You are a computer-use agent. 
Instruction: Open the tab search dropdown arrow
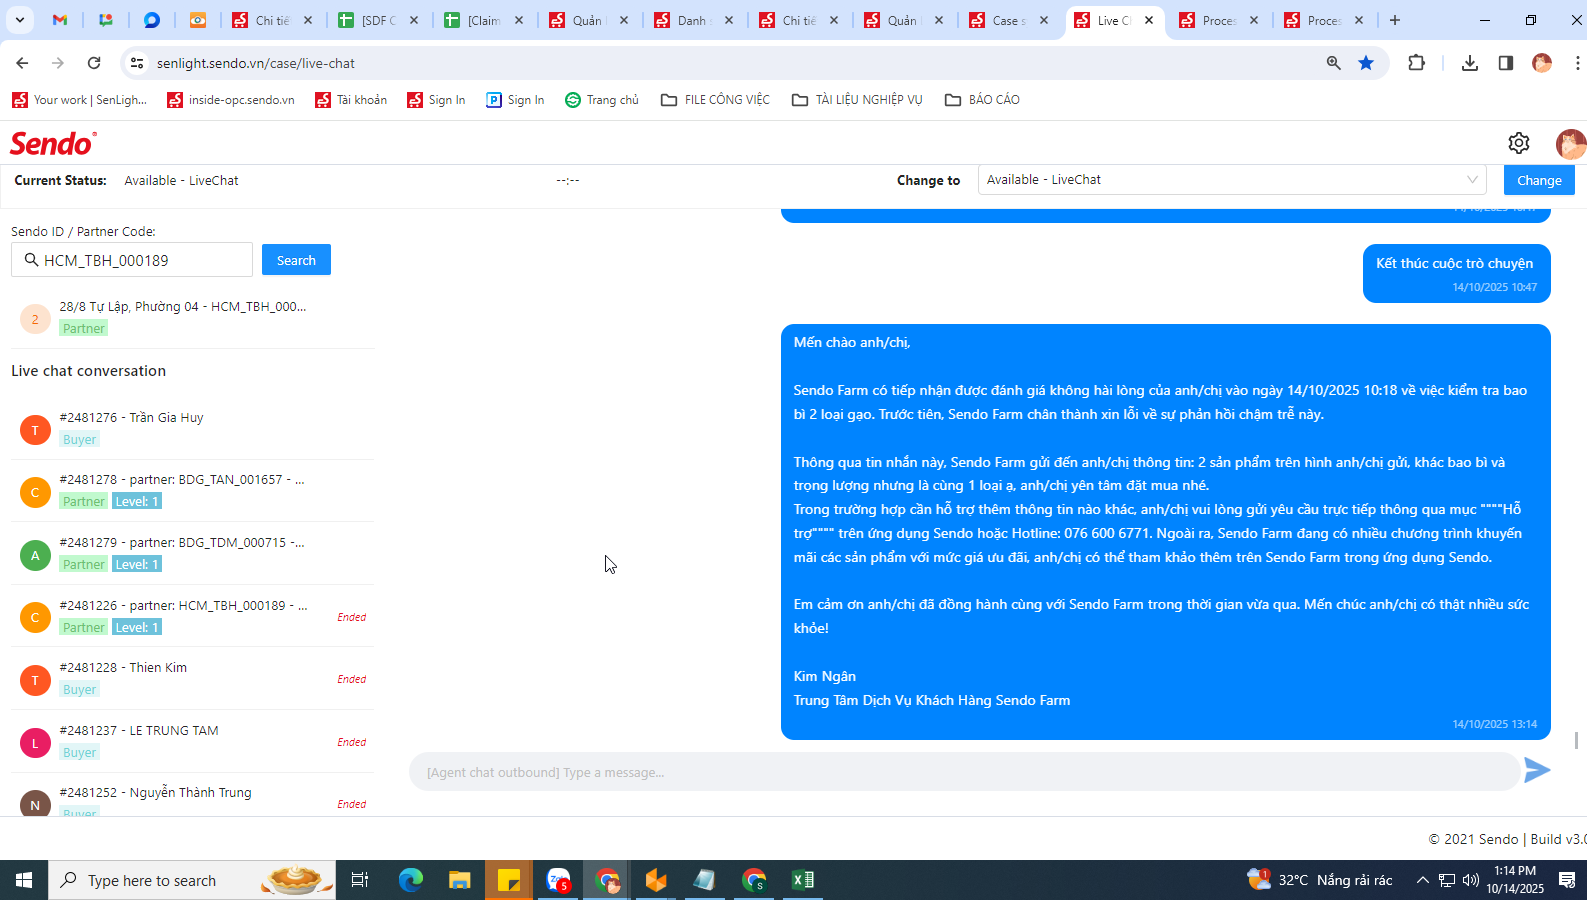[x=19, y=20]
